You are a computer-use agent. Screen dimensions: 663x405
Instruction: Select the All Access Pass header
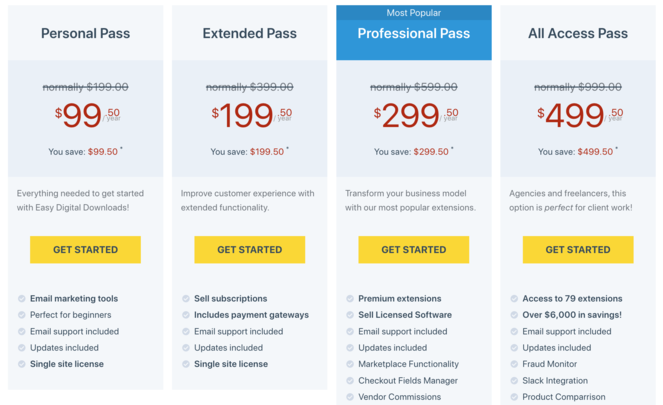pos(578,33)
